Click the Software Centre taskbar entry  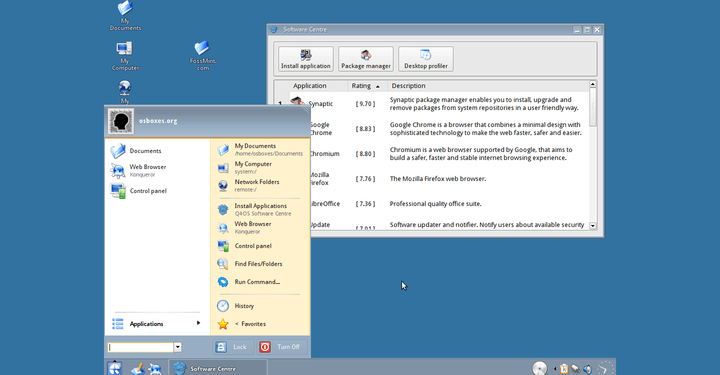(218, 369)
